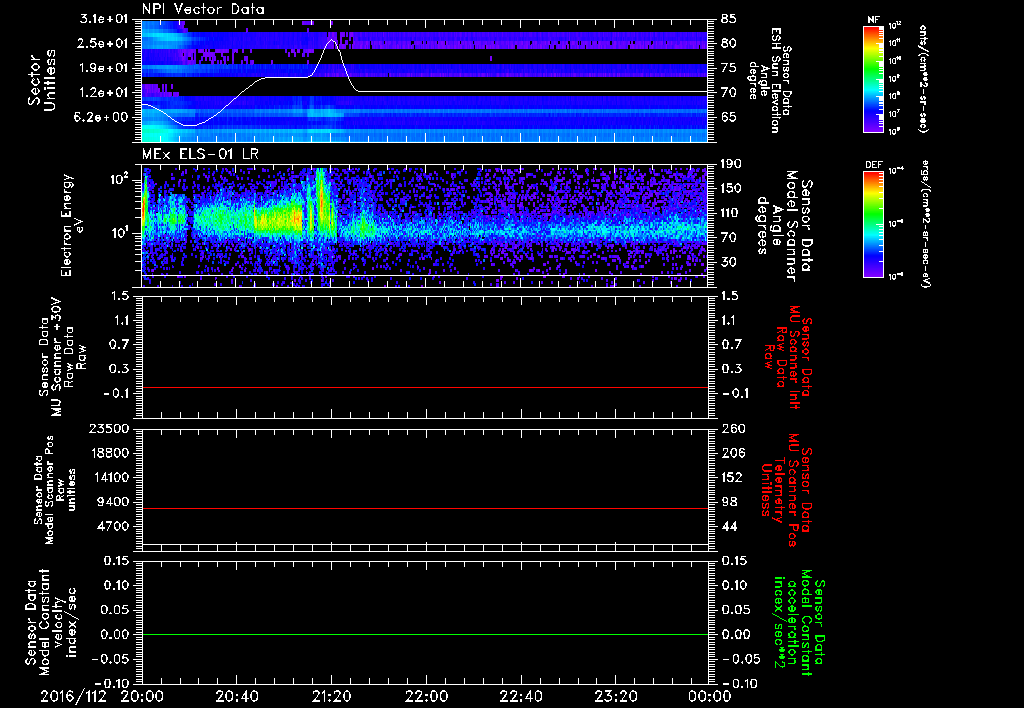1024x708 pixels.
Task: Click the ESH Sun Elevation Angle degree label
Action: pos(771,80)
